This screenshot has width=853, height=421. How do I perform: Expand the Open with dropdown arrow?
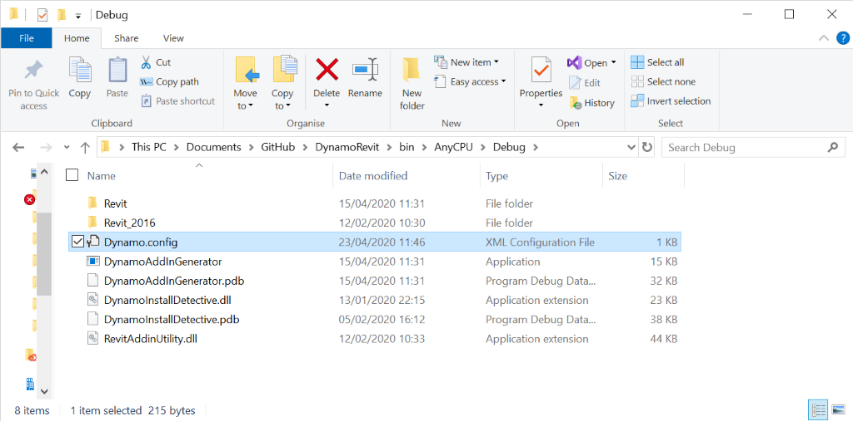[614, 63]
